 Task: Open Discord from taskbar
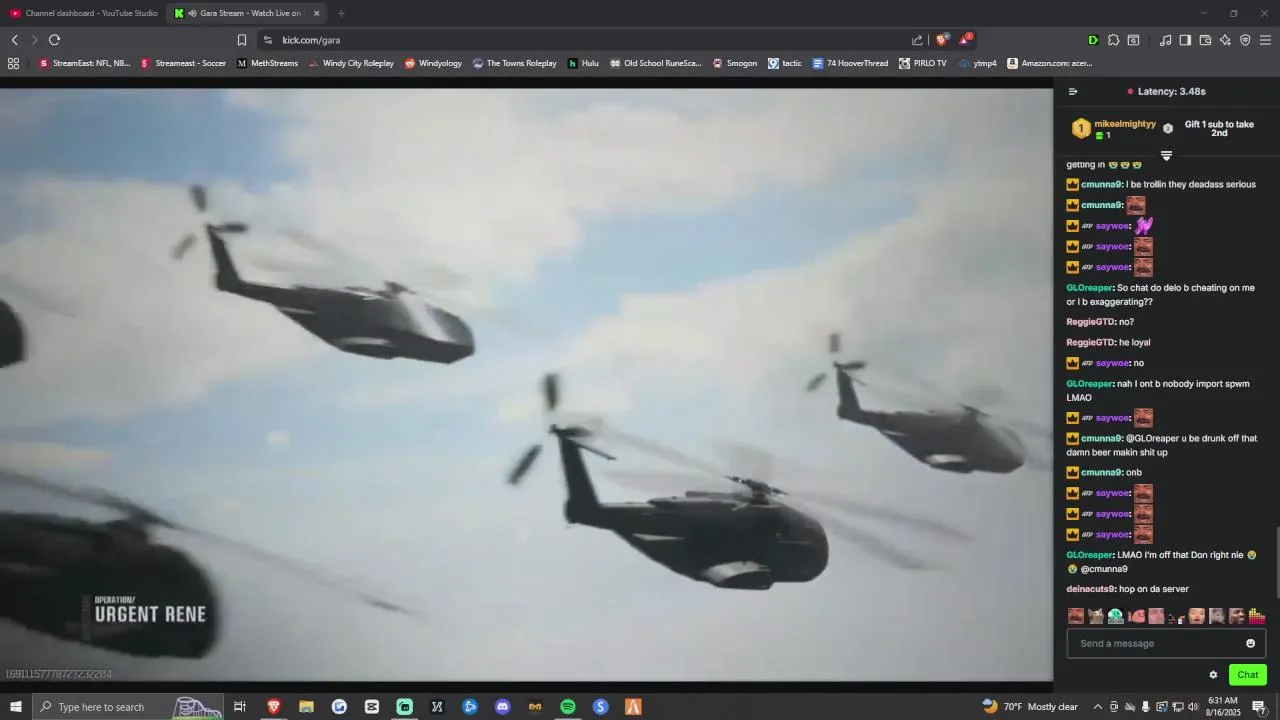click(502, 707)
